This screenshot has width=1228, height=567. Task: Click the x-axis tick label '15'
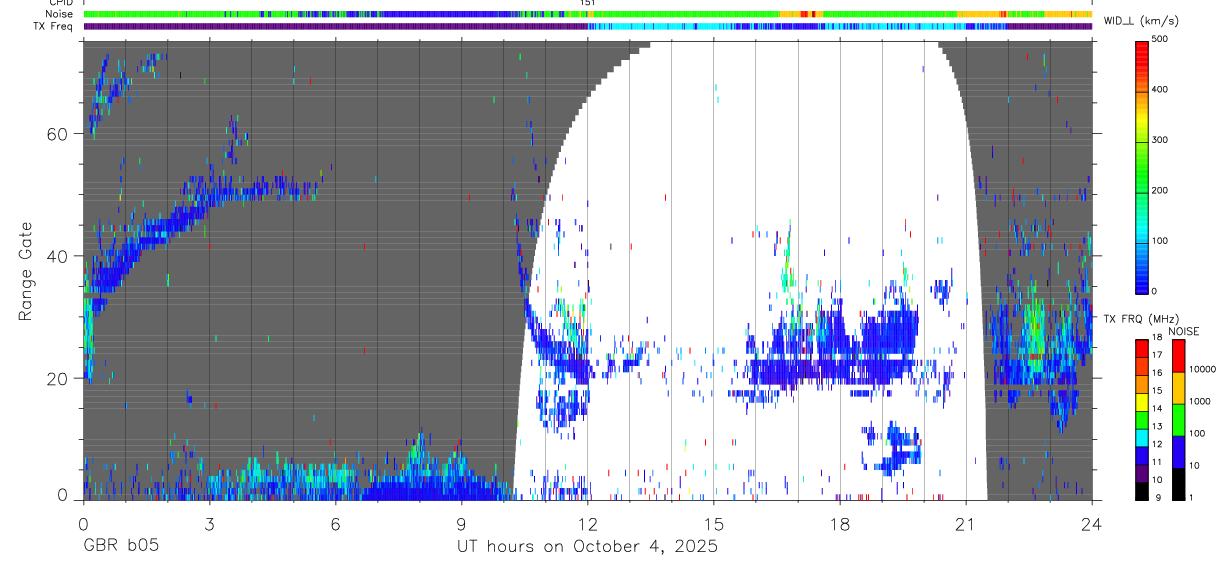pos(713,523)
